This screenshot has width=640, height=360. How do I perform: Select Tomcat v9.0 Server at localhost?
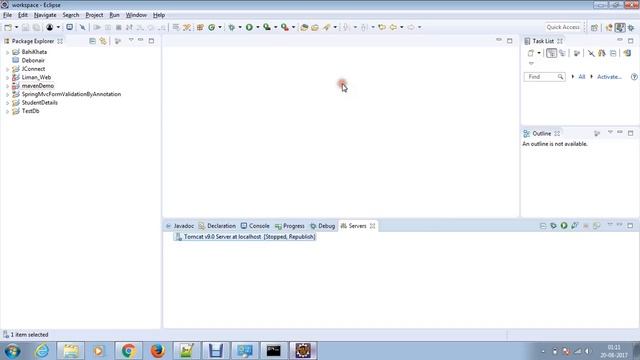coord(245,237)
